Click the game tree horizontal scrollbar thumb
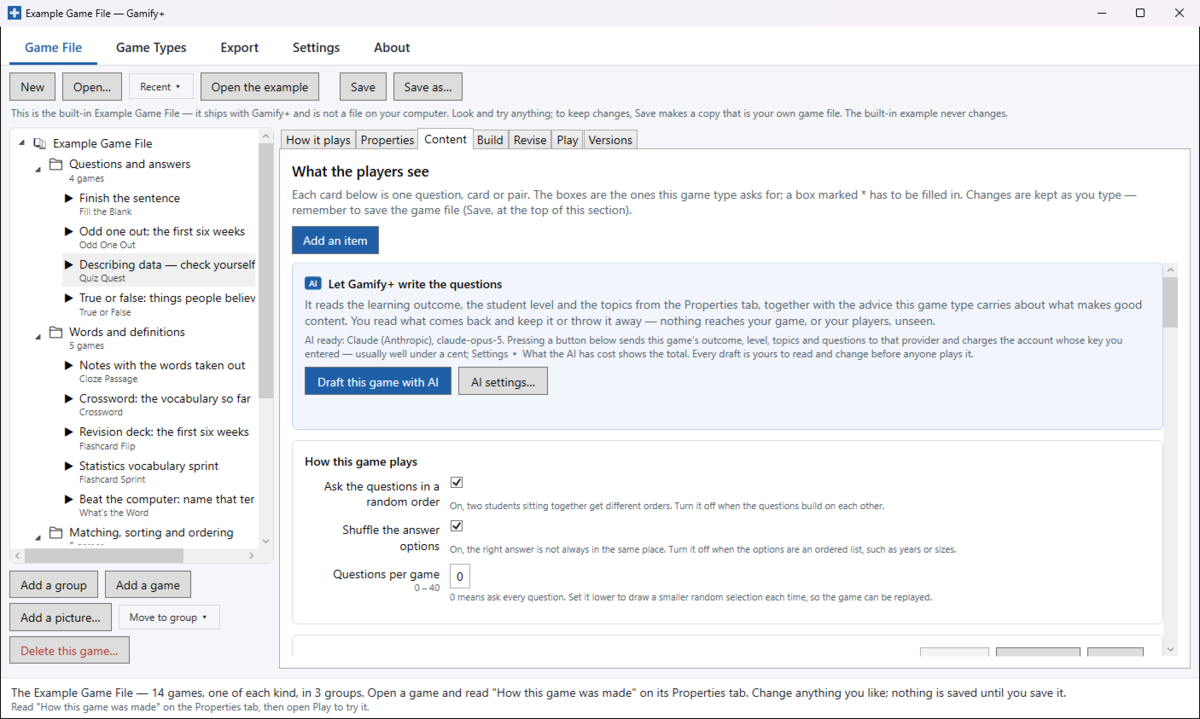 (x=104, y=556)
